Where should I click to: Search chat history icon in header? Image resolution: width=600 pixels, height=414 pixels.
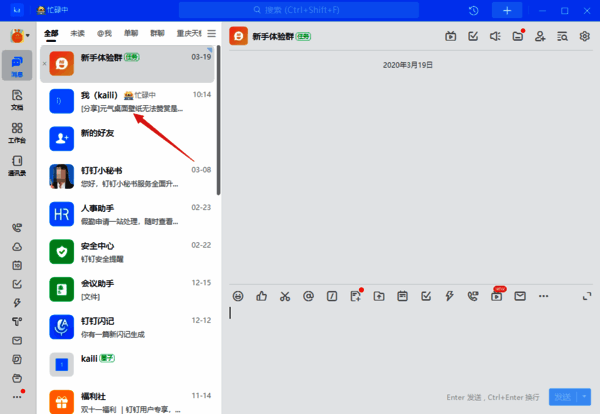(562, 36)
